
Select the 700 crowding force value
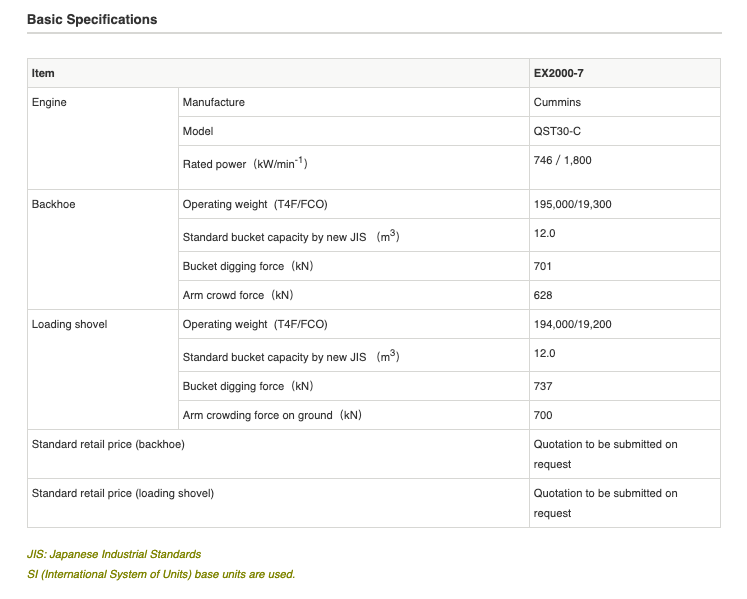pos(543,415)
